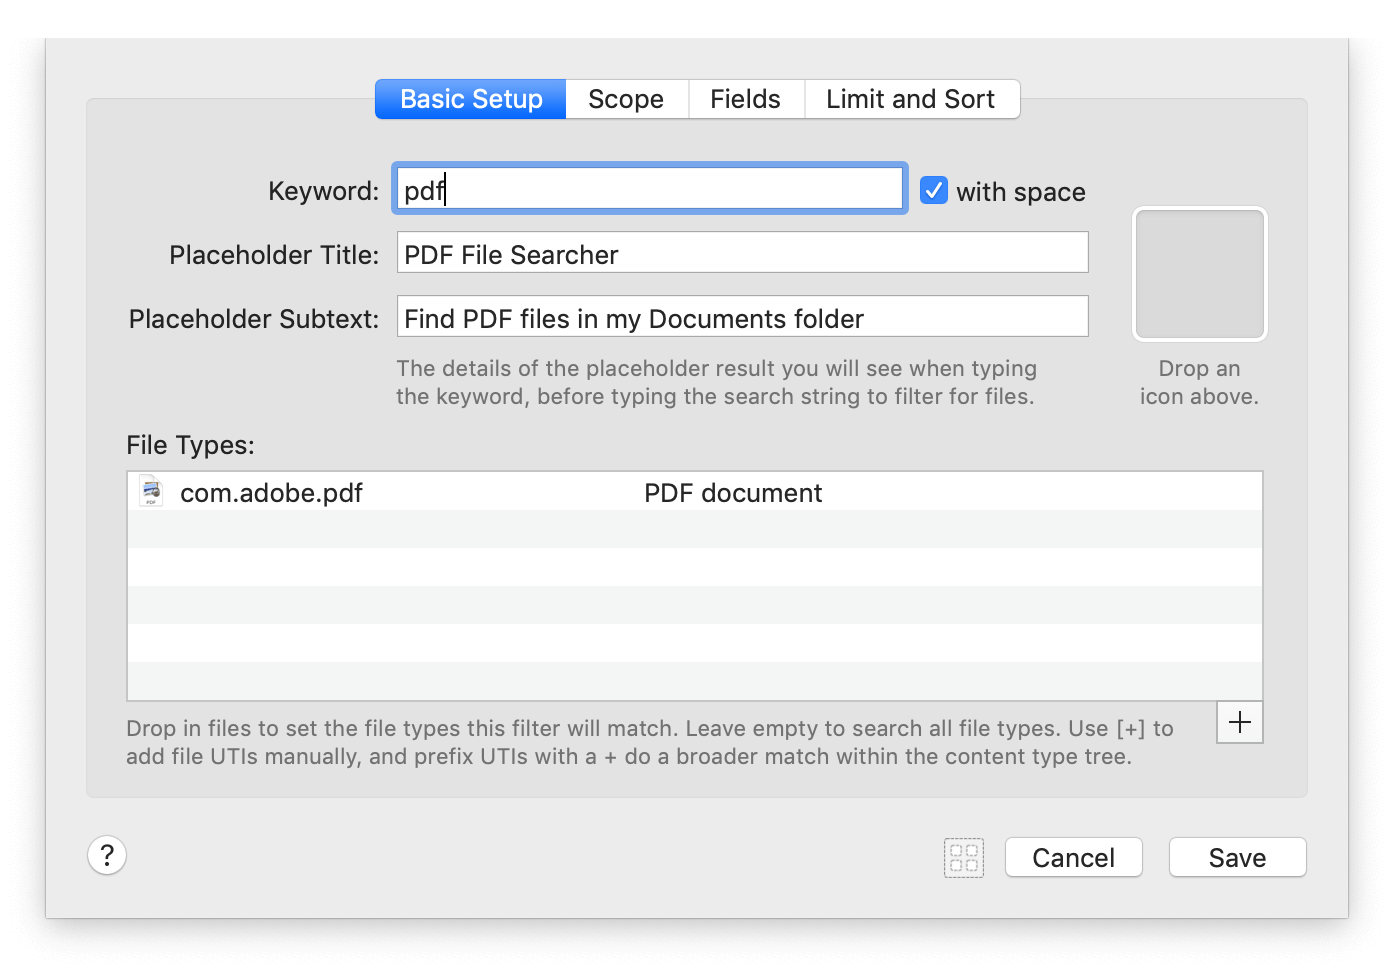Cancel the file filter changes

click(1073, 857)
